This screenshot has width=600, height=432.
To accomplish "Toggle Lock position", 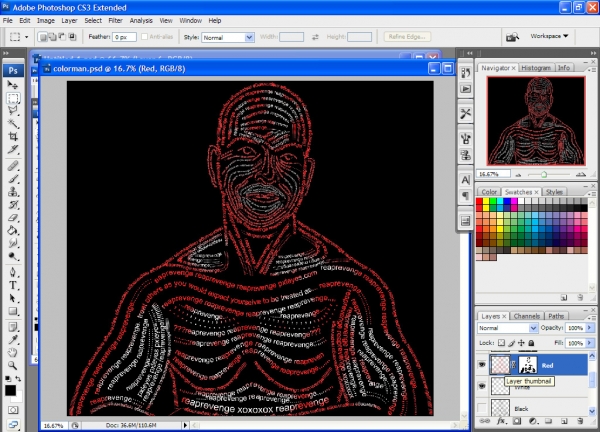I will pyautogui.click(x=522, y=343).
